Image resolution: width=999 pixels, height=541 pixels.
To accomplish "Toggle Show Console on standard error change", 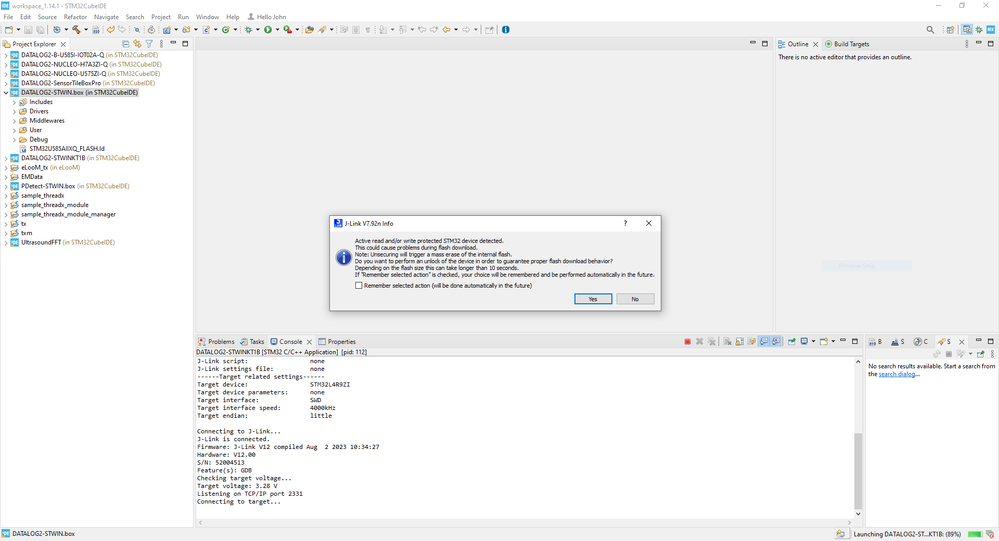I will click(x=777, y=342).
